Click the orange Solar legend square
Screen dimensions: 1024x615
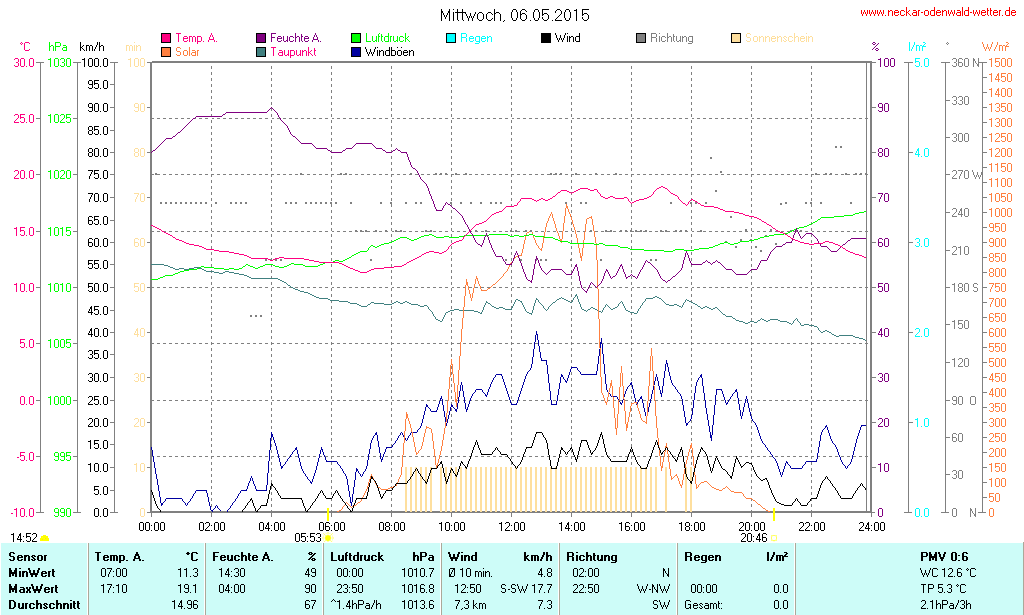(166, 52)
